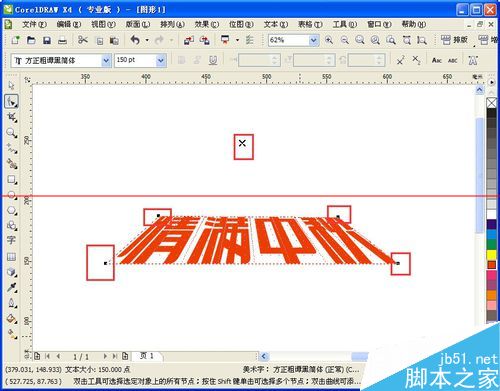The width and height of the screenshot is (500, 391).
Task: Select the Eyedropper tool
Action: click(x=12, y=287)
